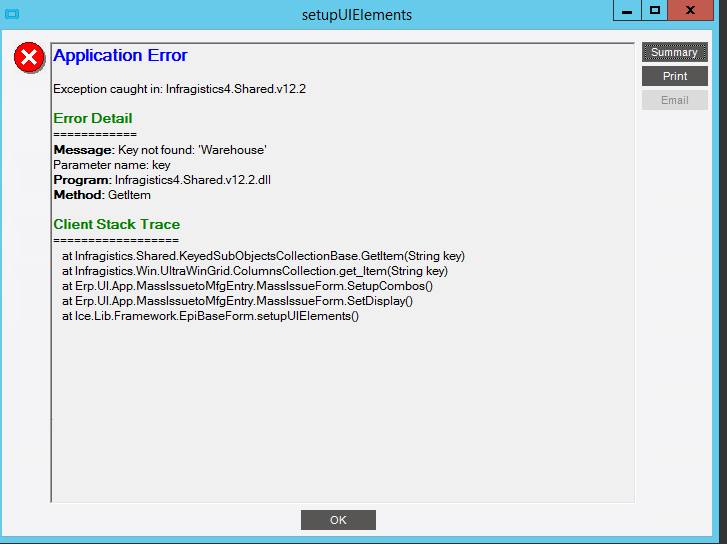
Task: Minimize the setupUIElements window
Action: (x=627, y=10)
